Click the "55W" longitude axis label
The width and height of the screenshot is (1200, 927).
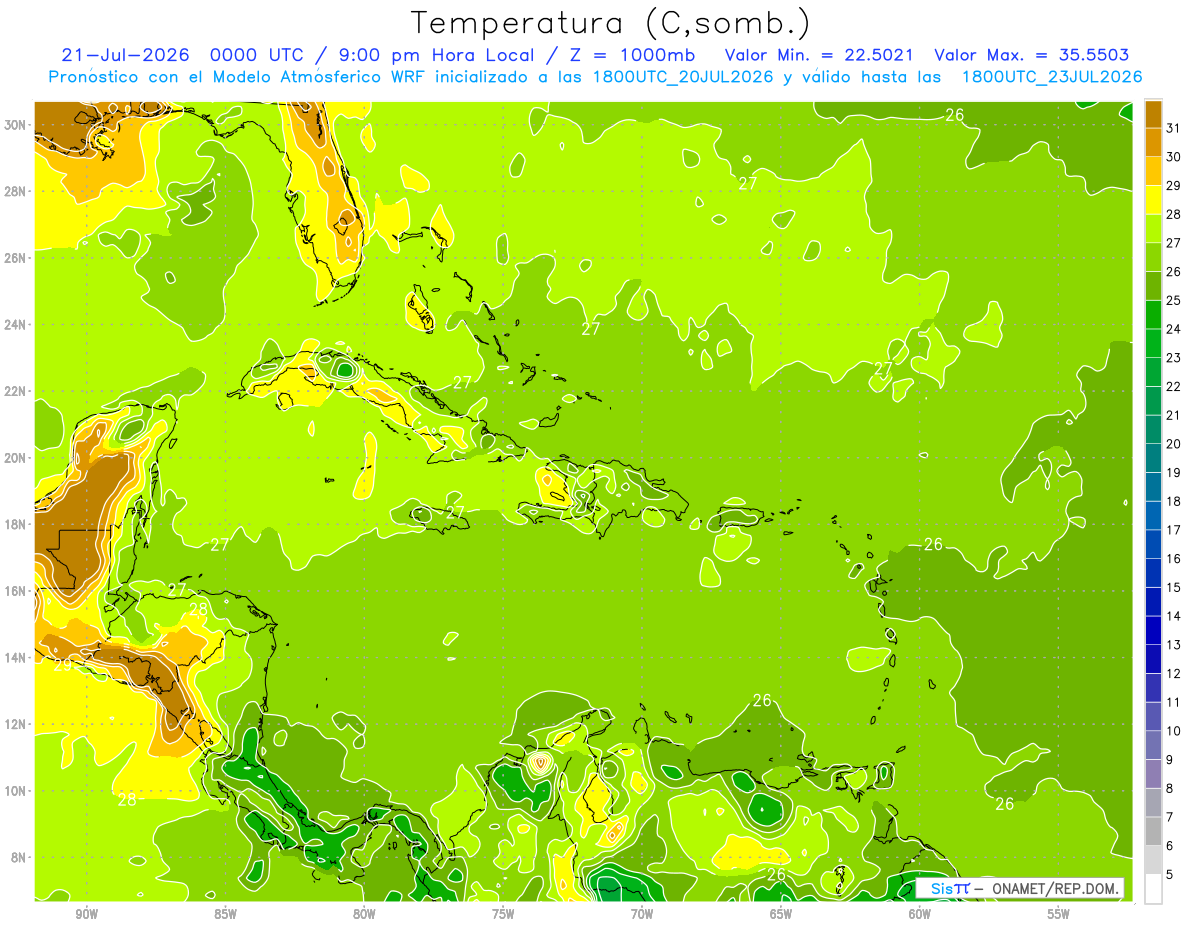(x=1059, y=915)
